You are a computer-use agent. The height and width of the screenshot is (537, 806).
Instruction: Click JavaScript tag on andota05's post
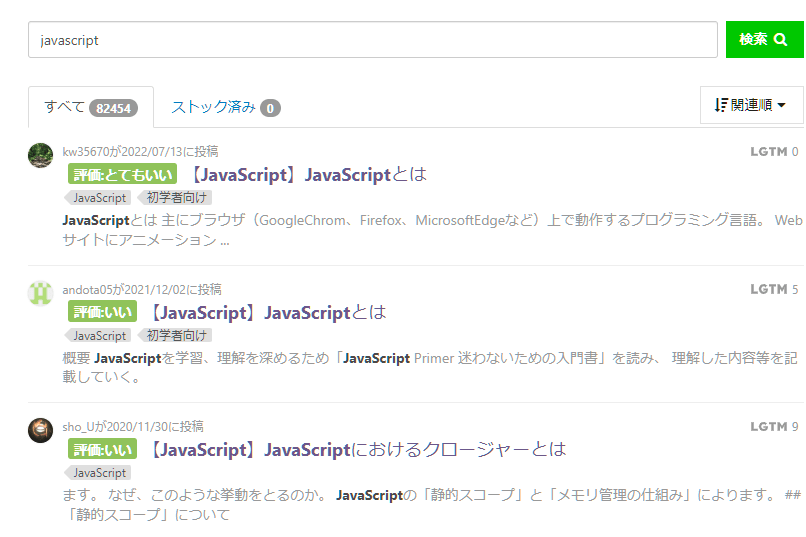[98, 336]
